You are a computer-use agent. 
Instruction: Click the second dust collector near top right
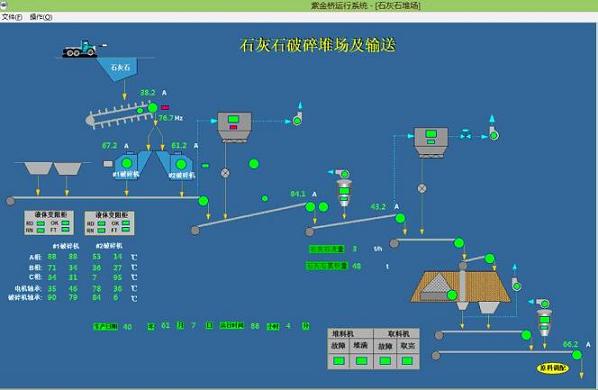pos(431,142)
